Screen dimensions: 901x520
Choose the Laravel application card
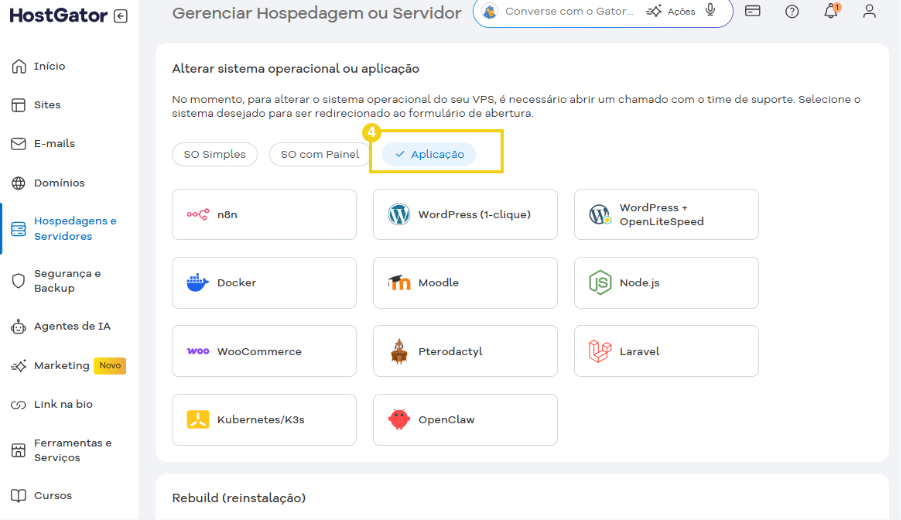pos(667,351)
